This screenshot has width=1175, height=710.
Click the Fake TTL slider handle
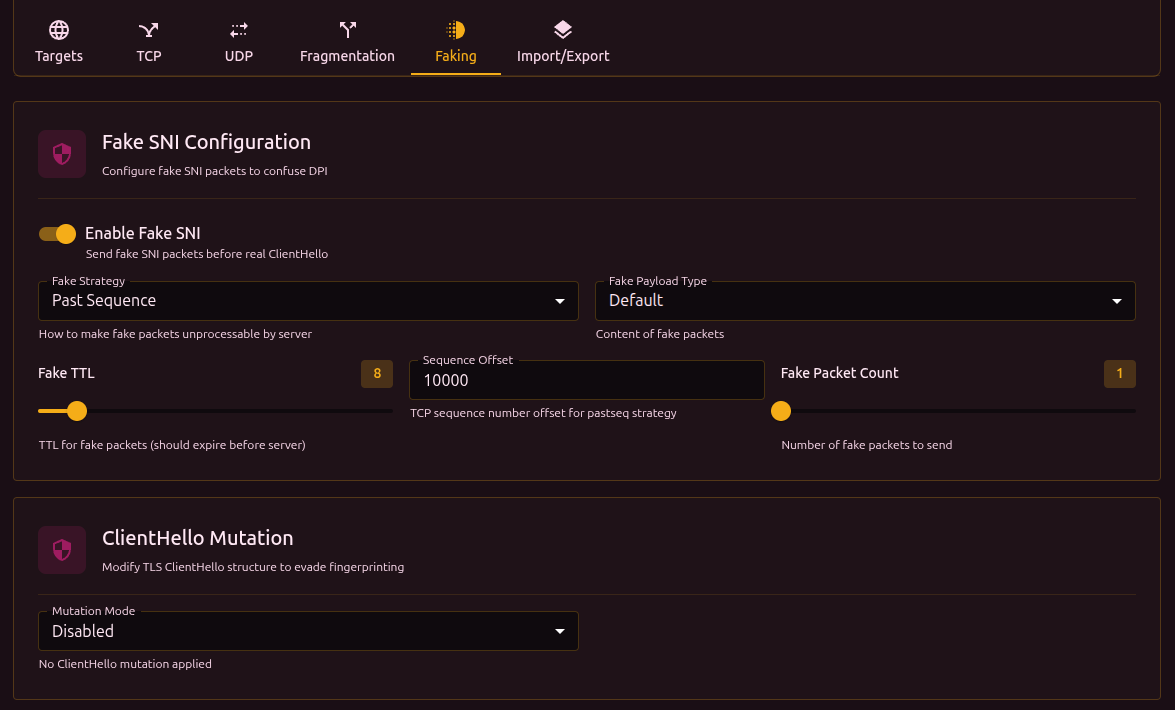pos(76,411)
